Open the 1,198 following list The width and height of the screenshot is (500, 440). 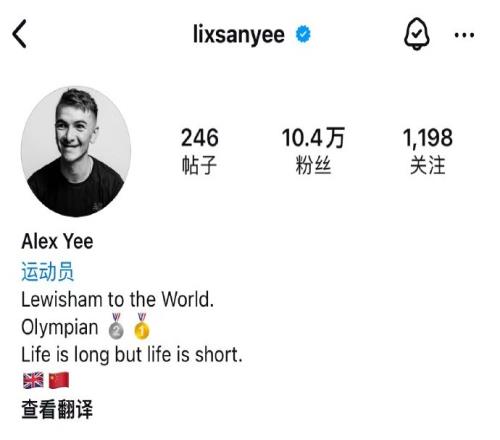(x=428, y=138)
